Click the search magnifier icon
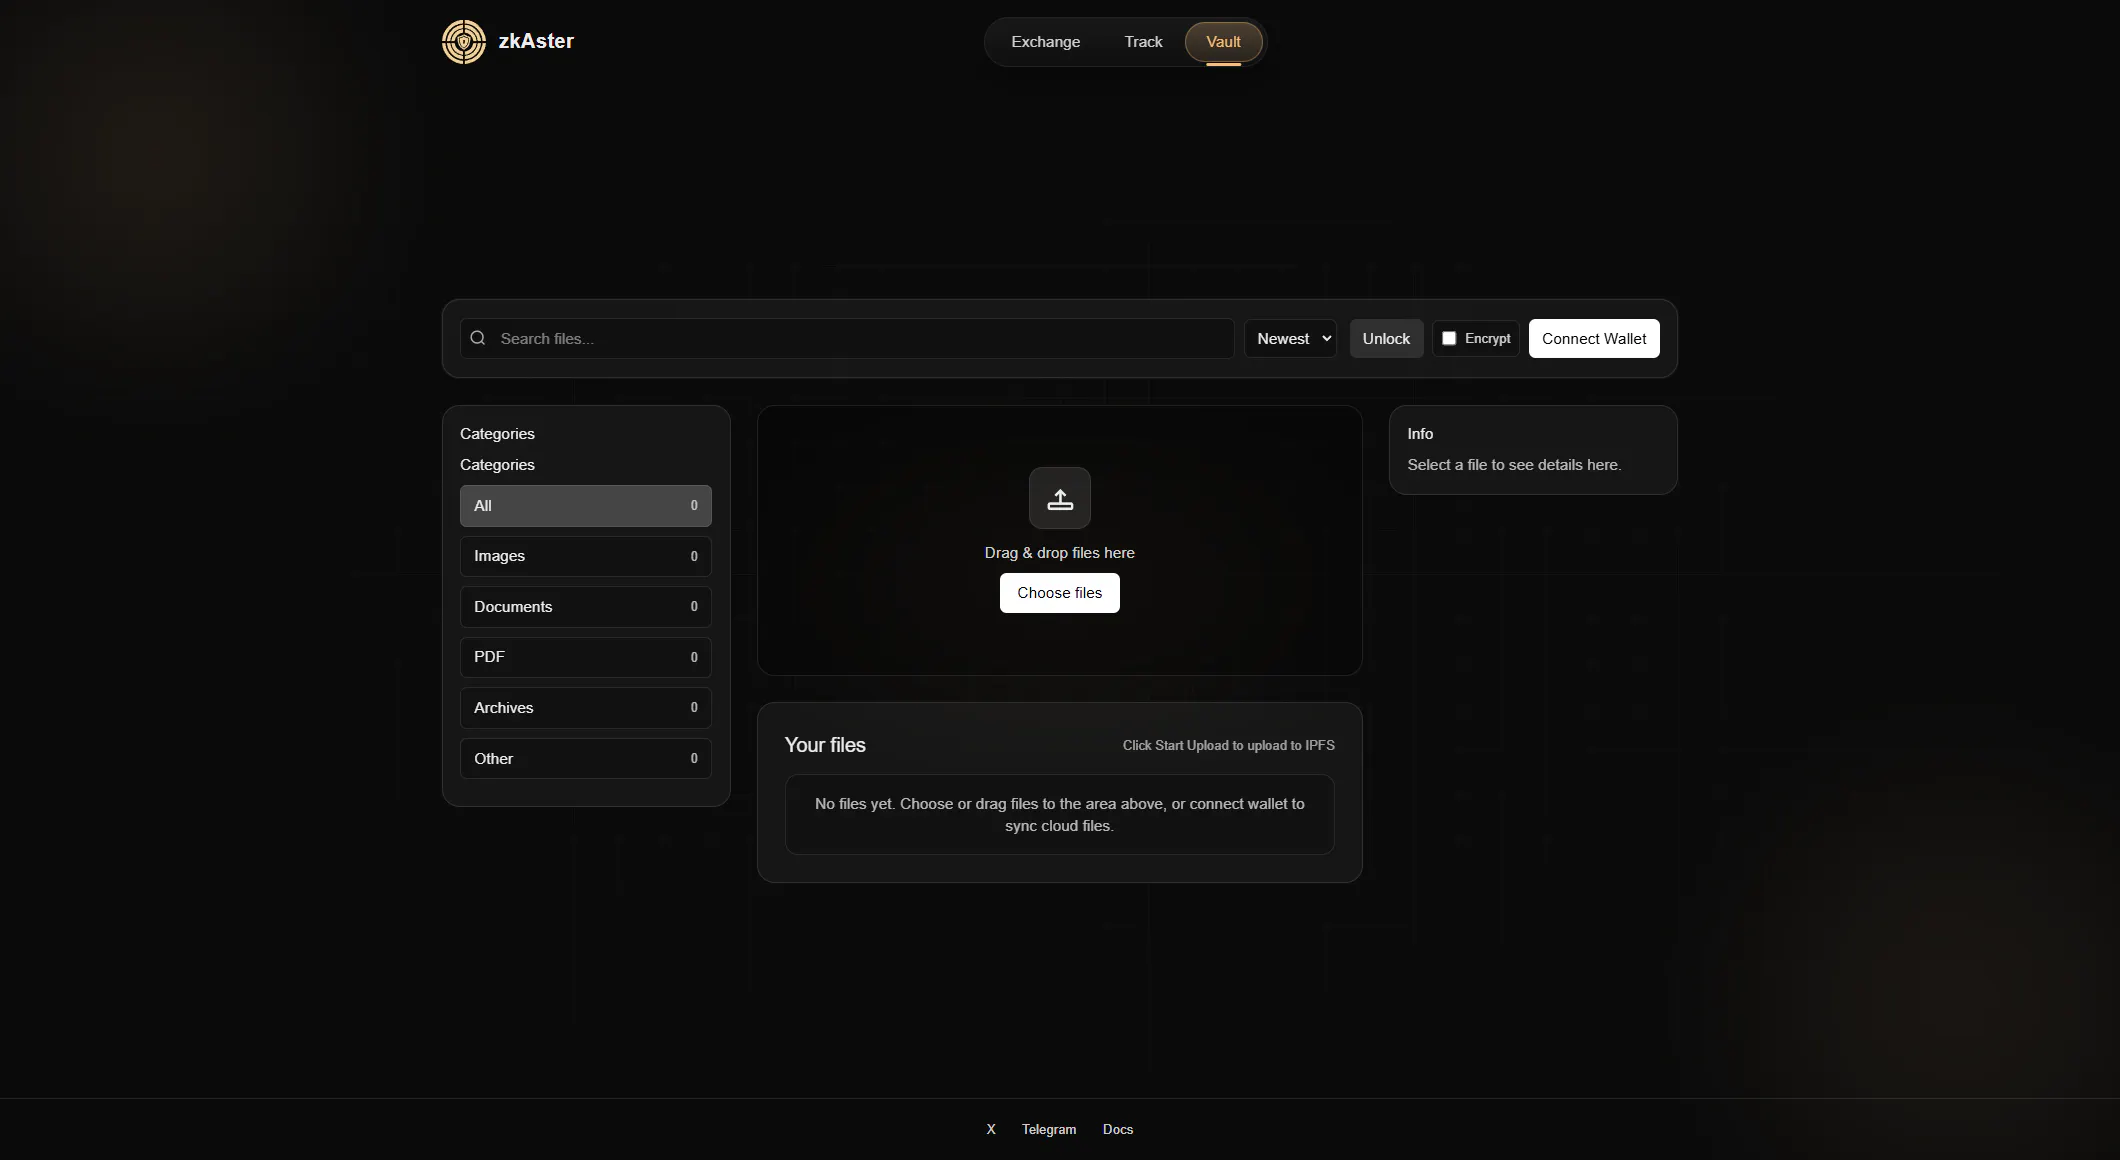 tap(478, 338)
